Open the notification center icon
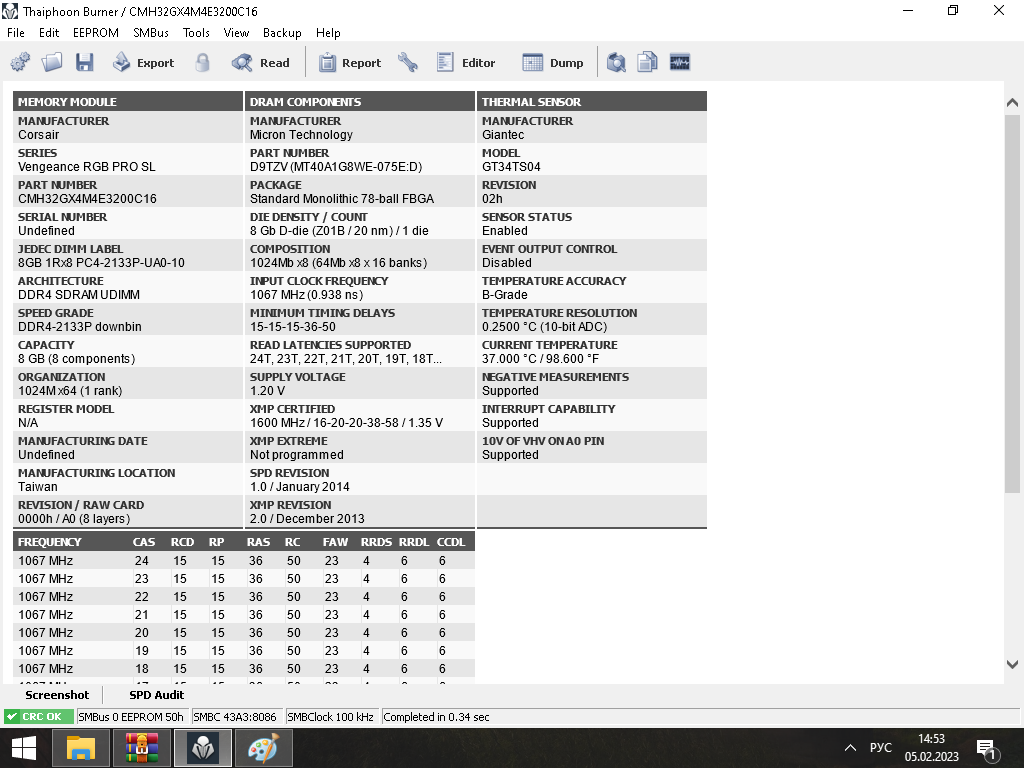This screenshot has width=1024, height=768. tap(985, 748)
